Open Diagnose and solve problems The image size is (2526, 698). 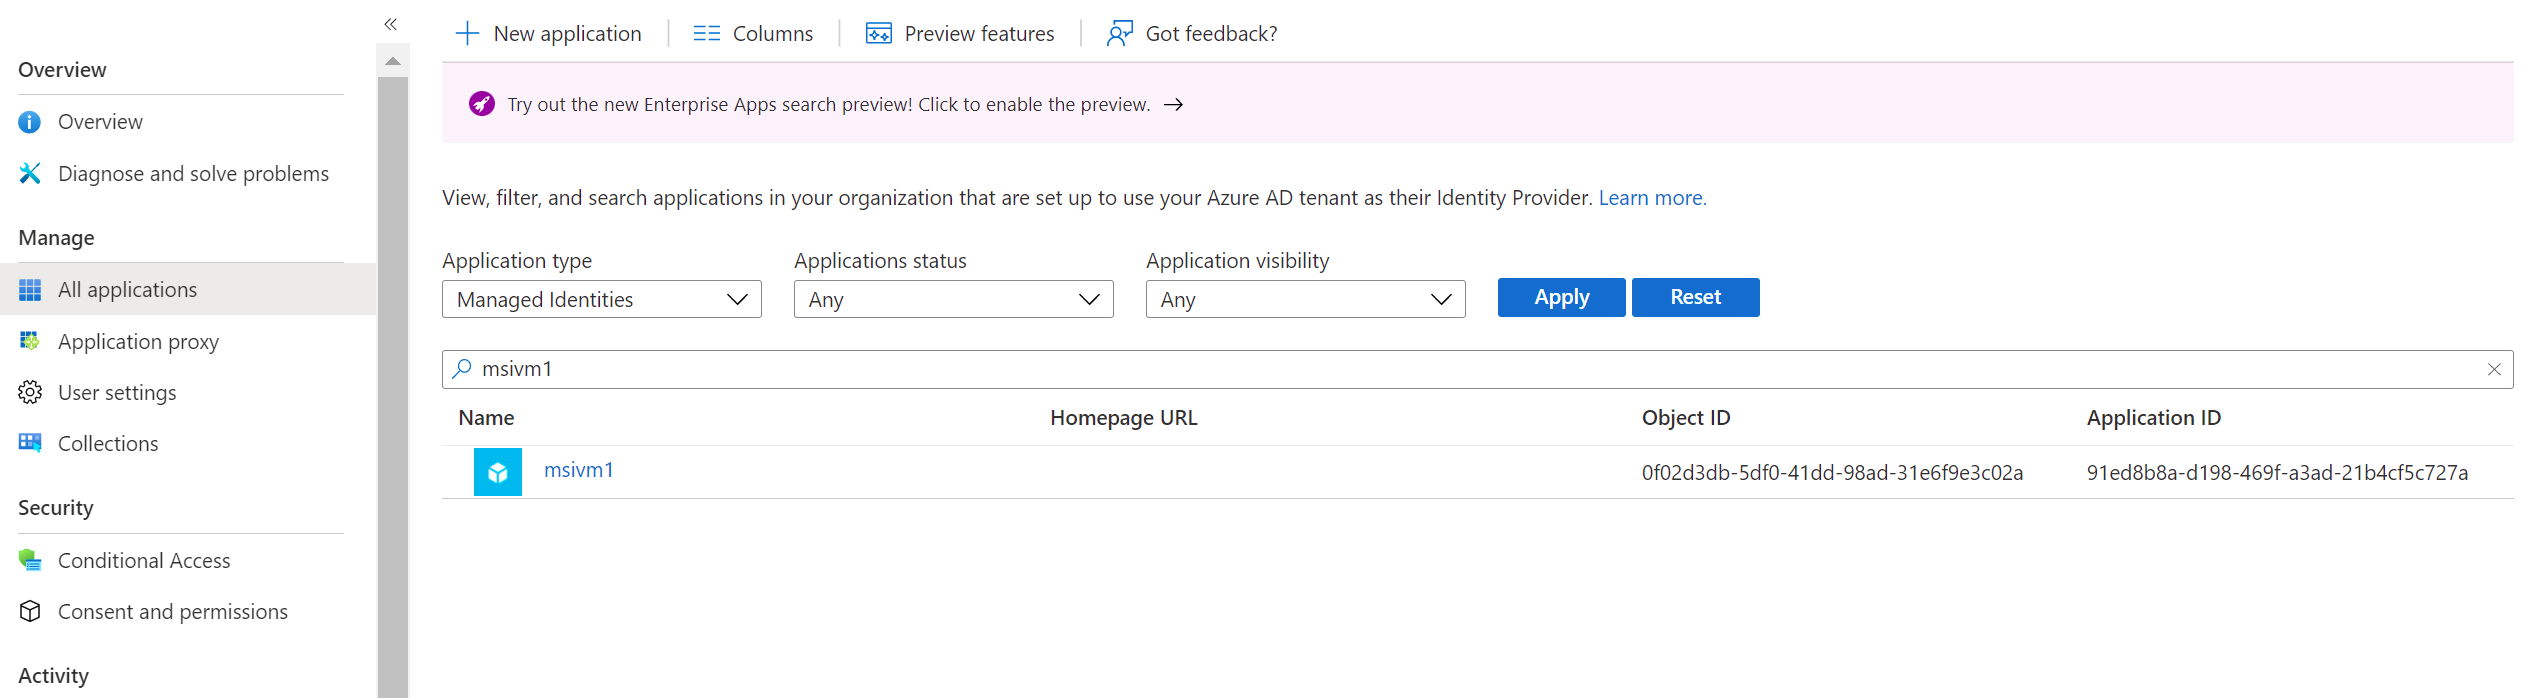(x=192, y=174)
